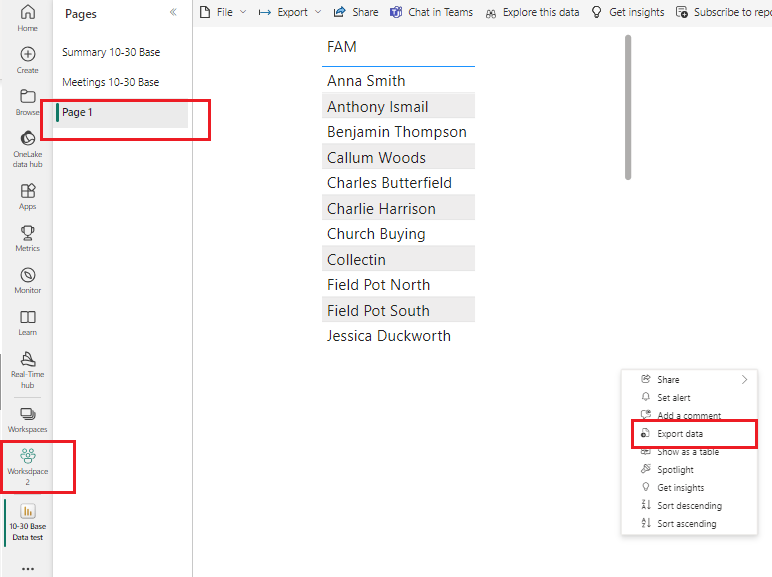Open the File menu
Image resolution: width=772 pixels, height=577 pixels.
225,12
